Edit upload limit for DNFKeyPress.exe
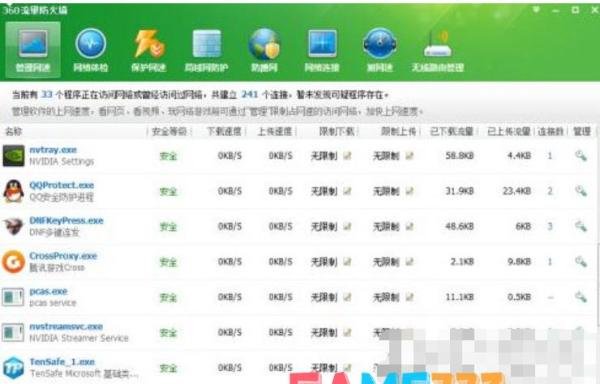 pyautogui.click(x=410, y=226)
